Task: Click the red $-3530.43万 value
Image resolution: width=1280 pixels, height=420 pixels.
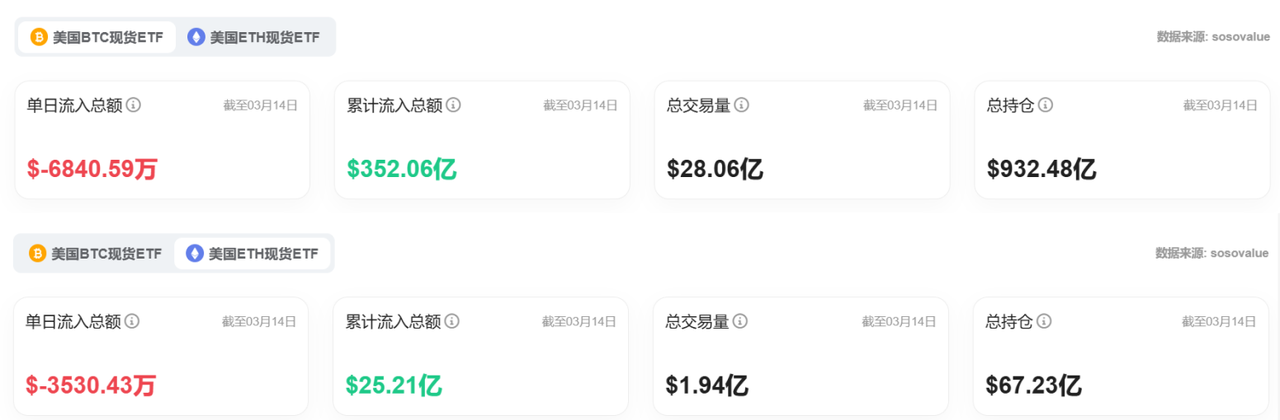Action: click(x=91, y=385)
